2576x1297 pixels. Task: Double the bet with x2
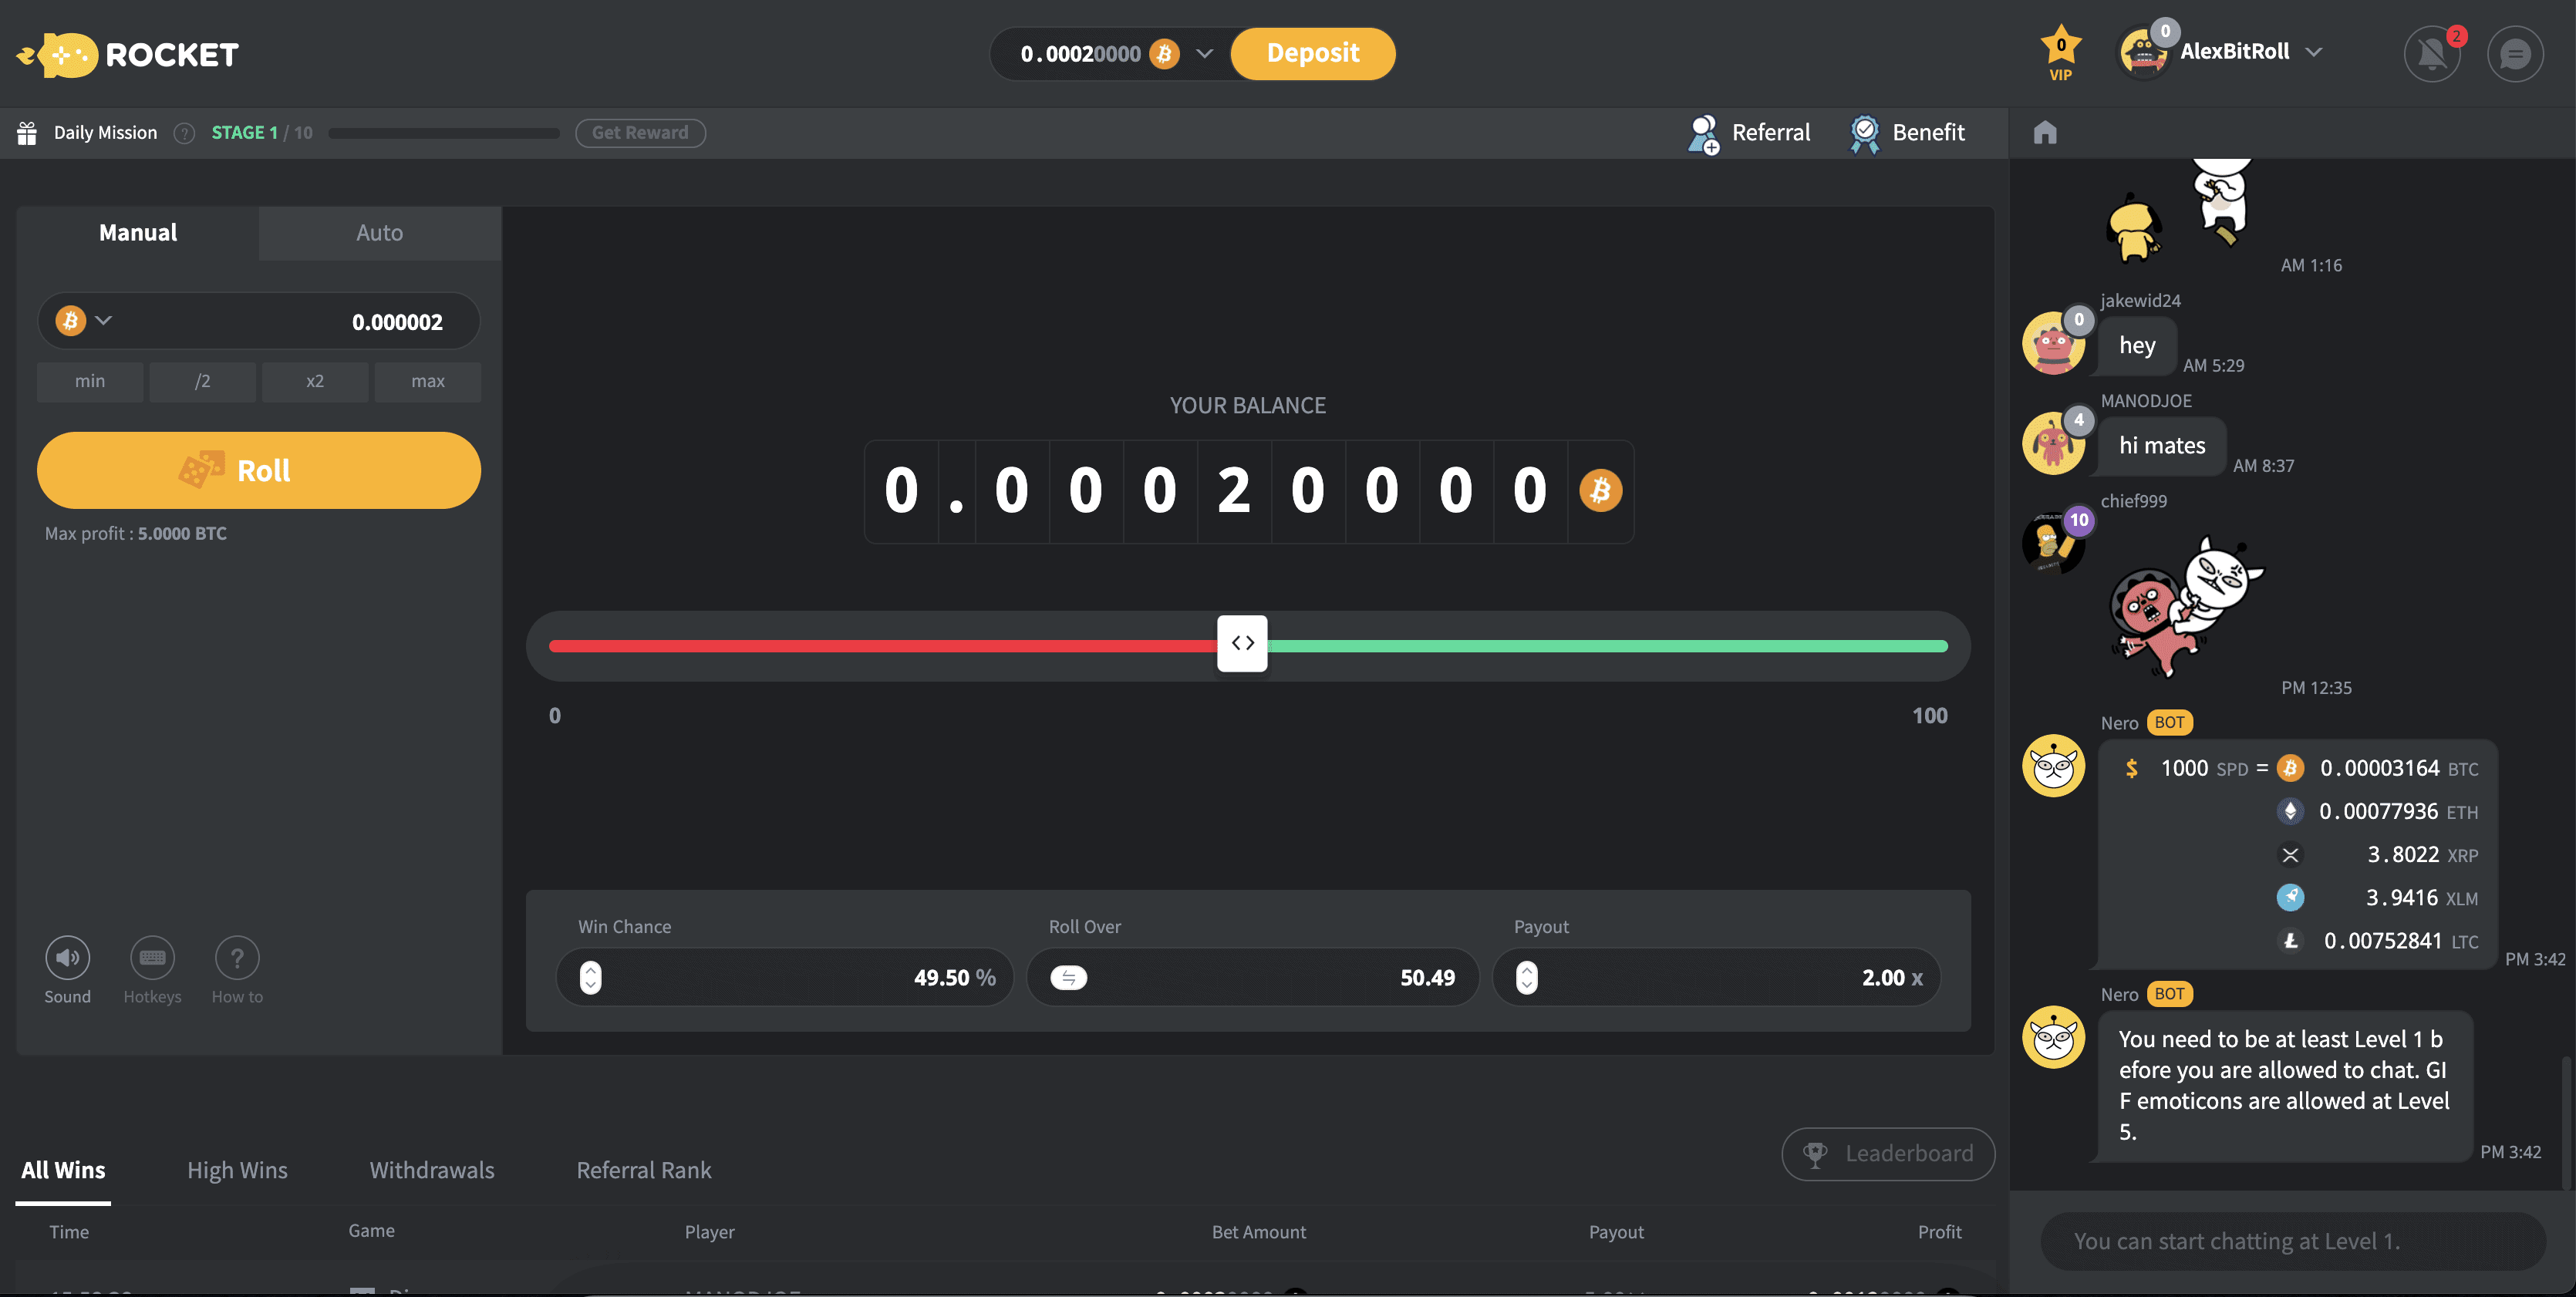tap(315, 381)
